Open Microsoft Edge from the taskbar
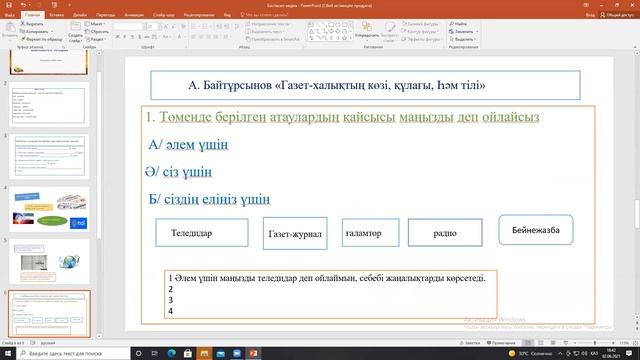 pyautogui.click(x=171, y=353)
